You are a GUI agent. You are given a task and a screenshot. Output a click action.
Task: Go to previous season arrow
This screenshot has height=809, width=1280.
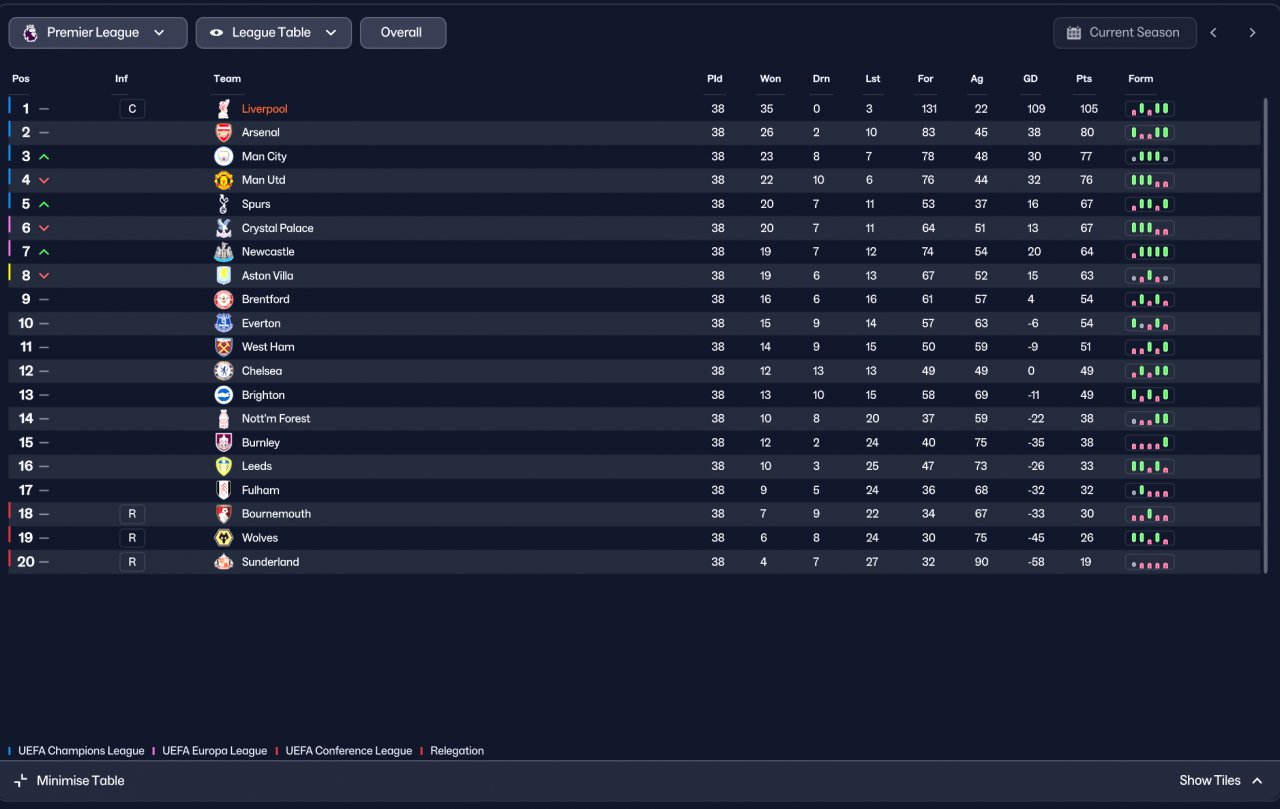(1214, 33)
